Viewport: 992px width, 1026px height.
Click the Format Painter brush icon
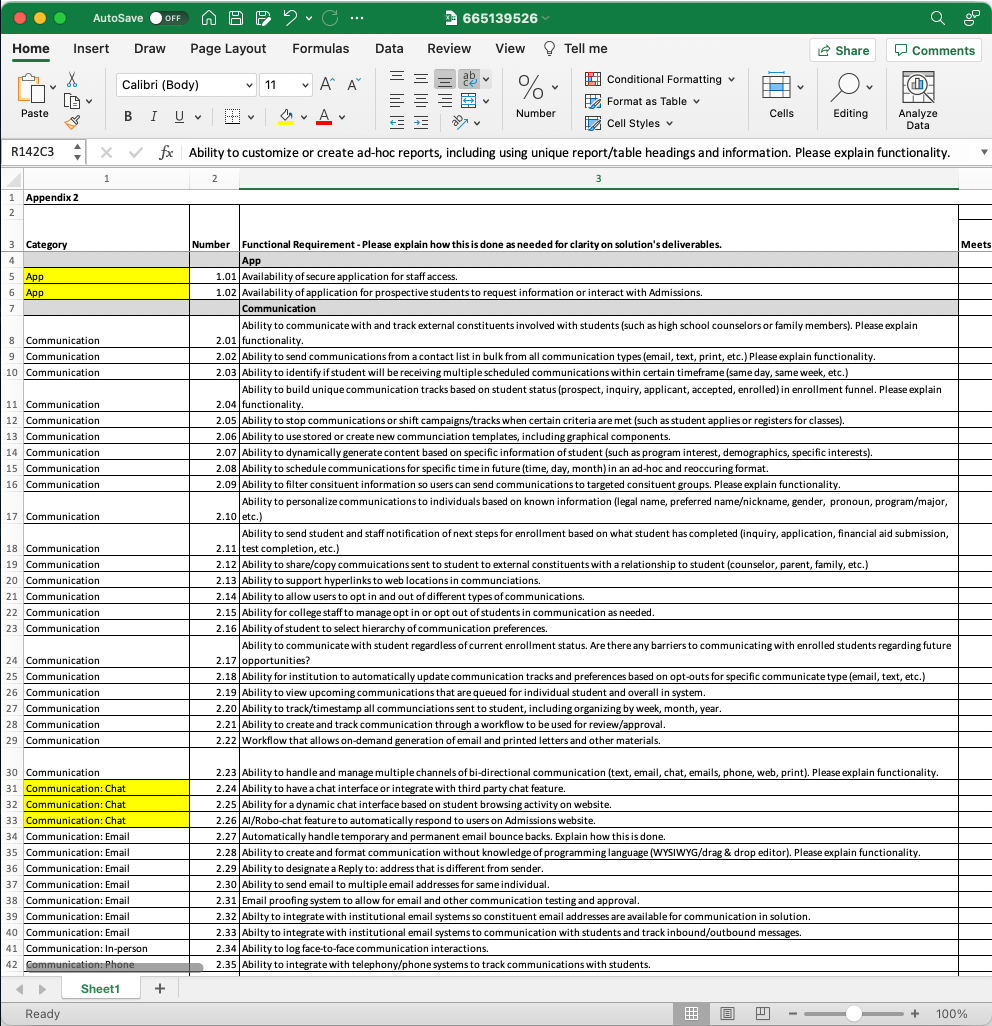72,122
